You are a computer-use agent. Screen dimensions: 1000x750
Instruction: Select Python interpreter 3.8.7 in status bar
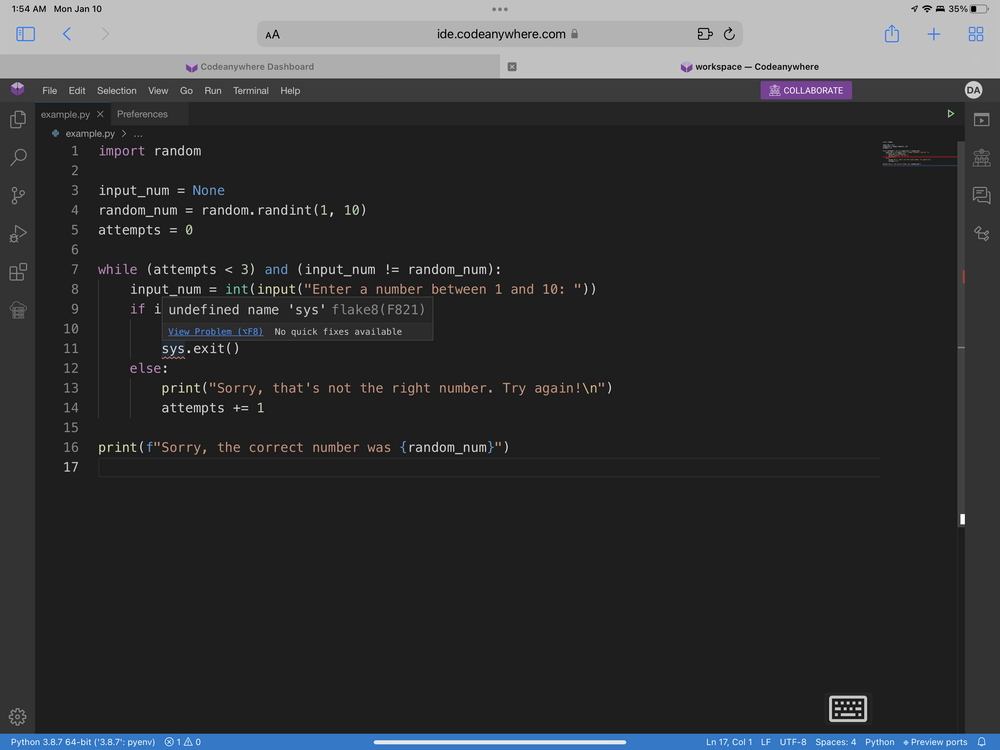(x=83, y=742)
